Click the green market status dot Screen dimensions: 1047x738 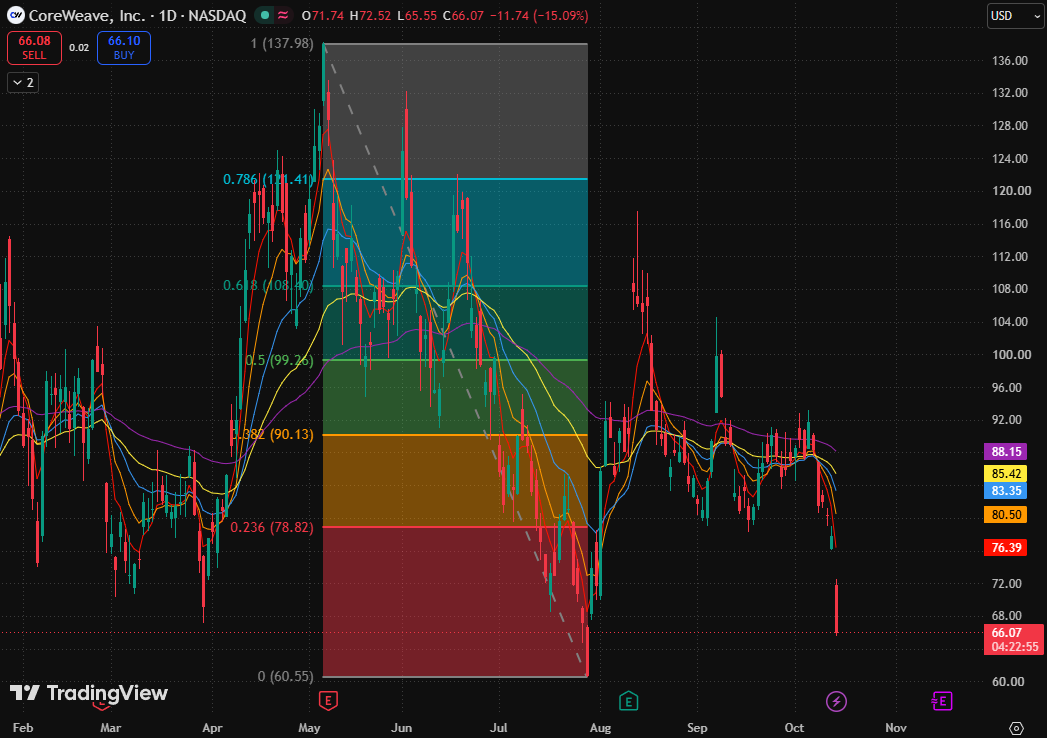(x=264, y=15)
